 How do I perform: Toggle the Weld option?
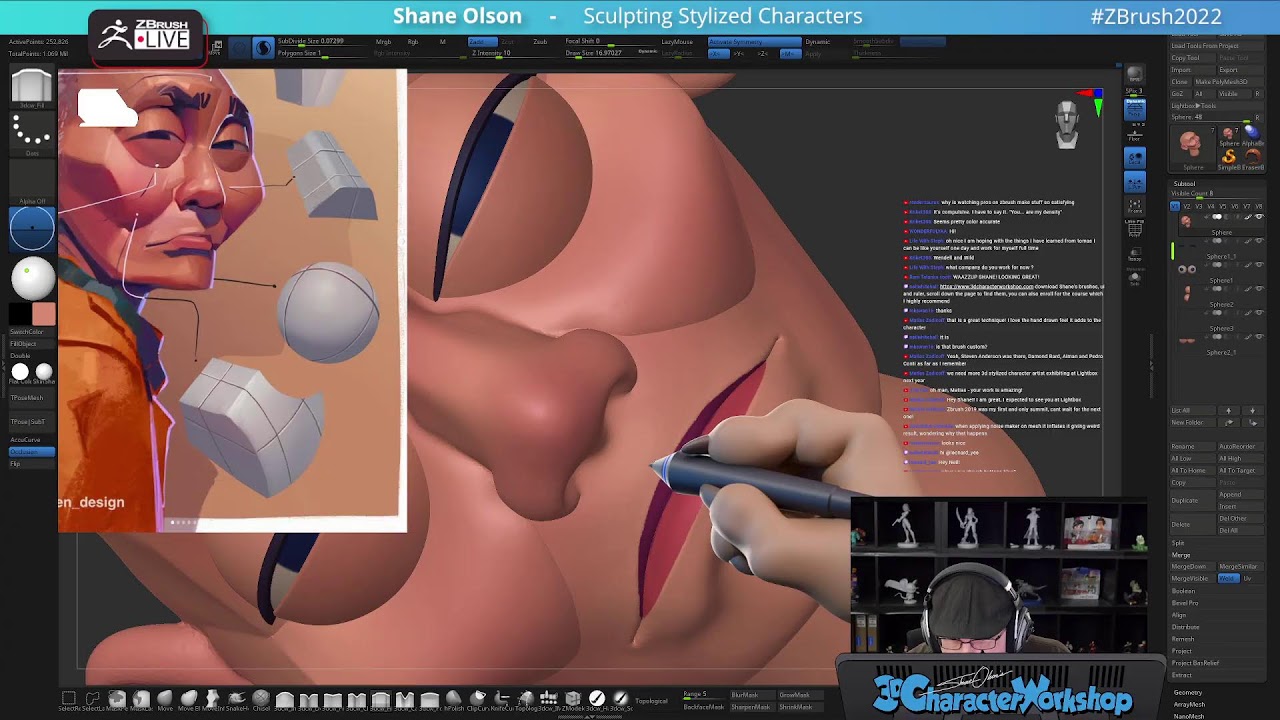[1229, 579]
